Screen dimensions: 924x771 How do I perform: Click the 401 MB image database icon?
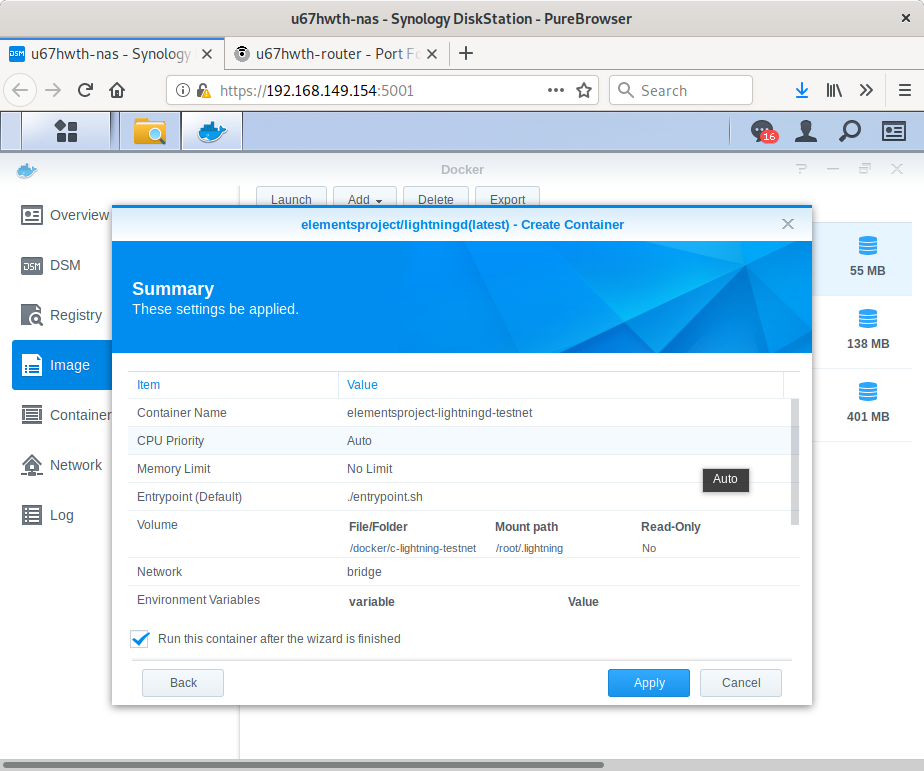click(x=867, y=391)
